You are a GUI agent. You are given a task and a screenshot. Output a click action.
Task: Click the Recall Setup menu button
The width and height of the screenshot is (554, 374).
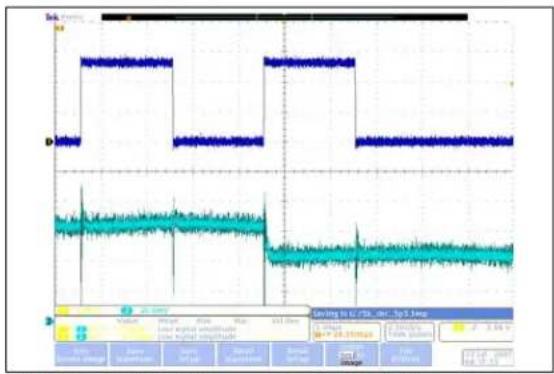coord(297,354)
